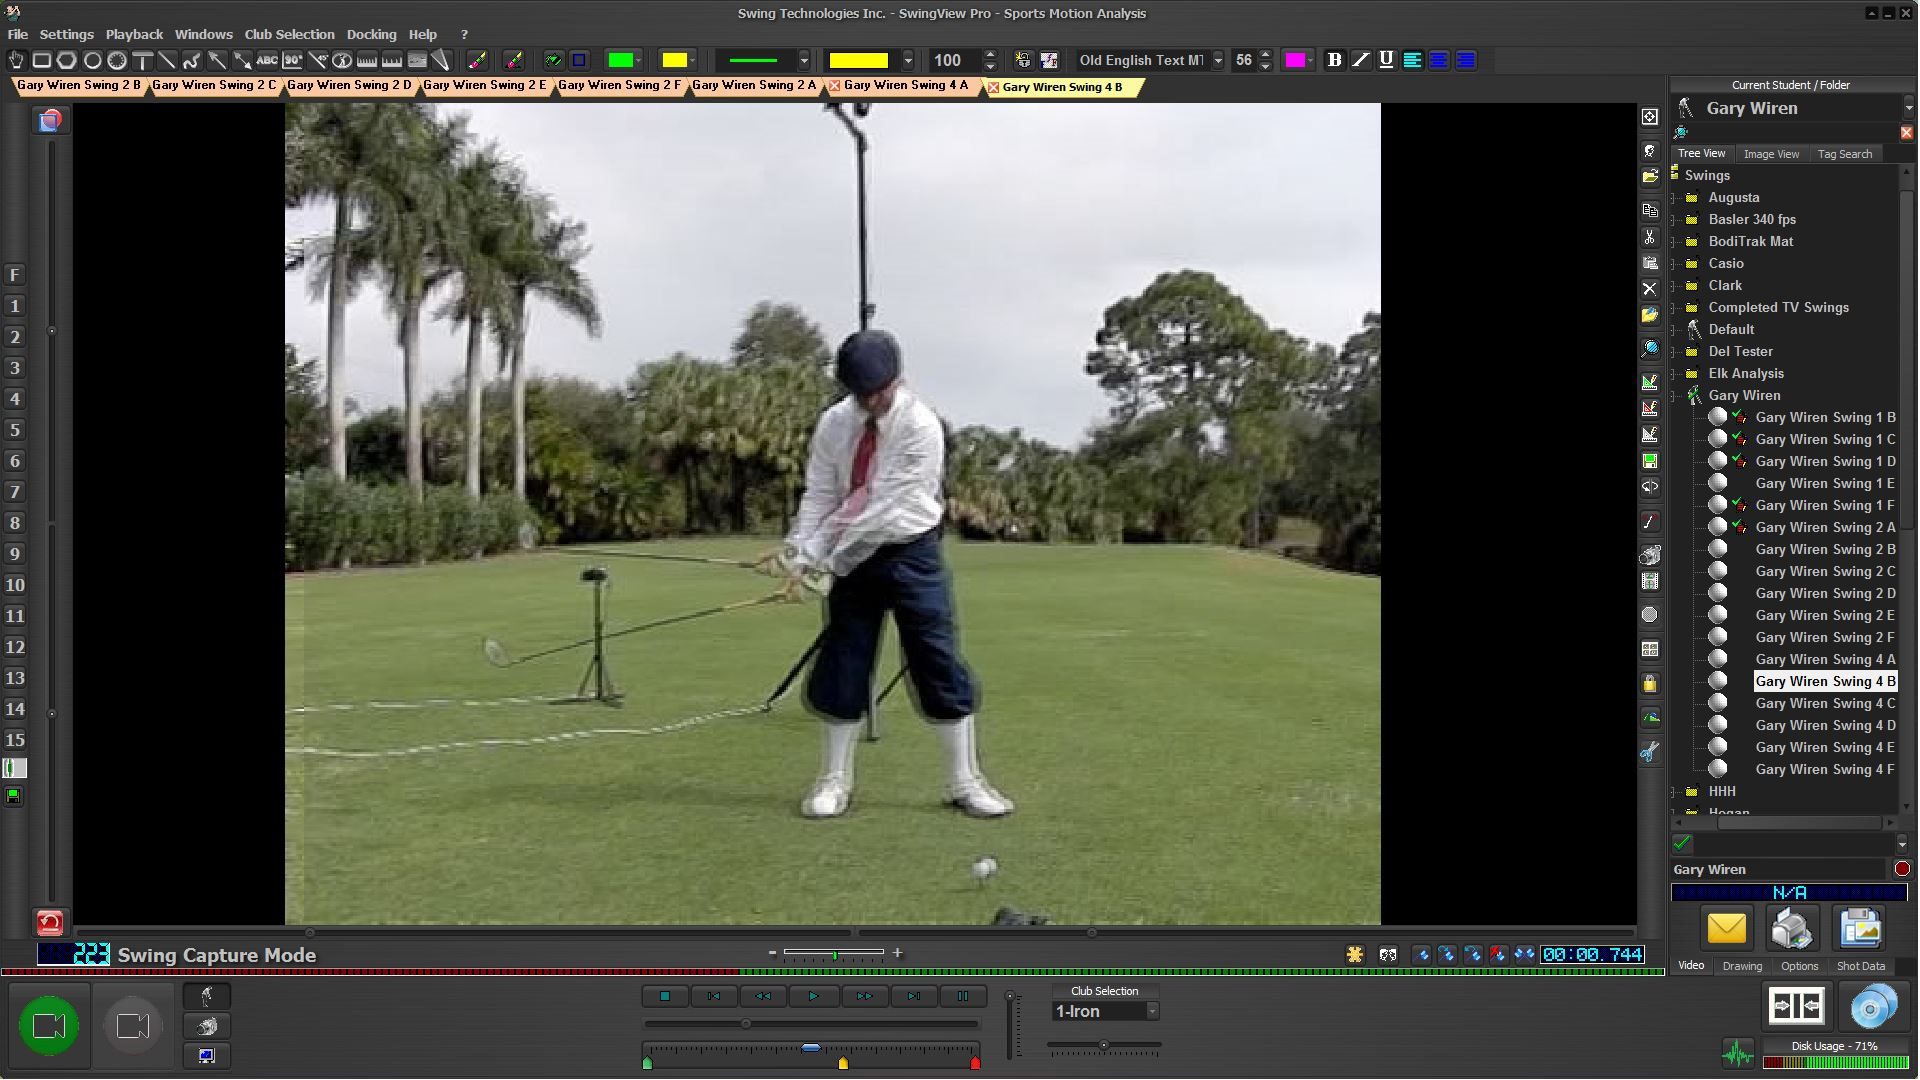Open the Playback menu

(x=134, y=34)
